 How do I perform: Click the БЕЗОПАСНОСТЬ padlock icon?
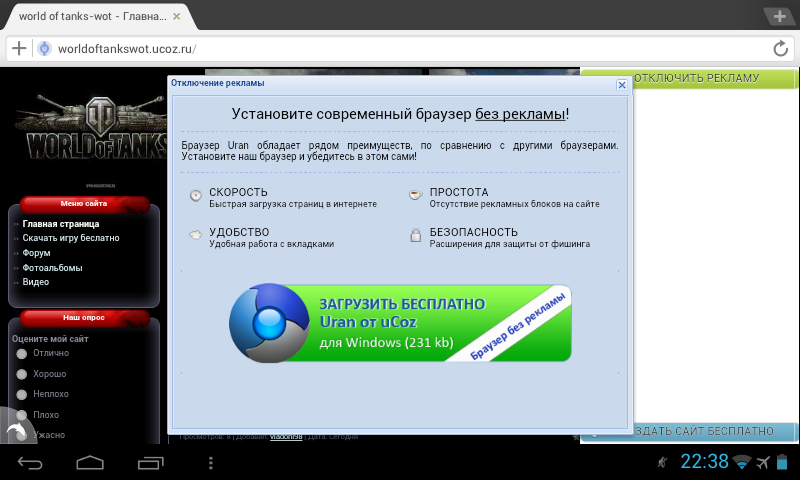click(x=416, y=235)
